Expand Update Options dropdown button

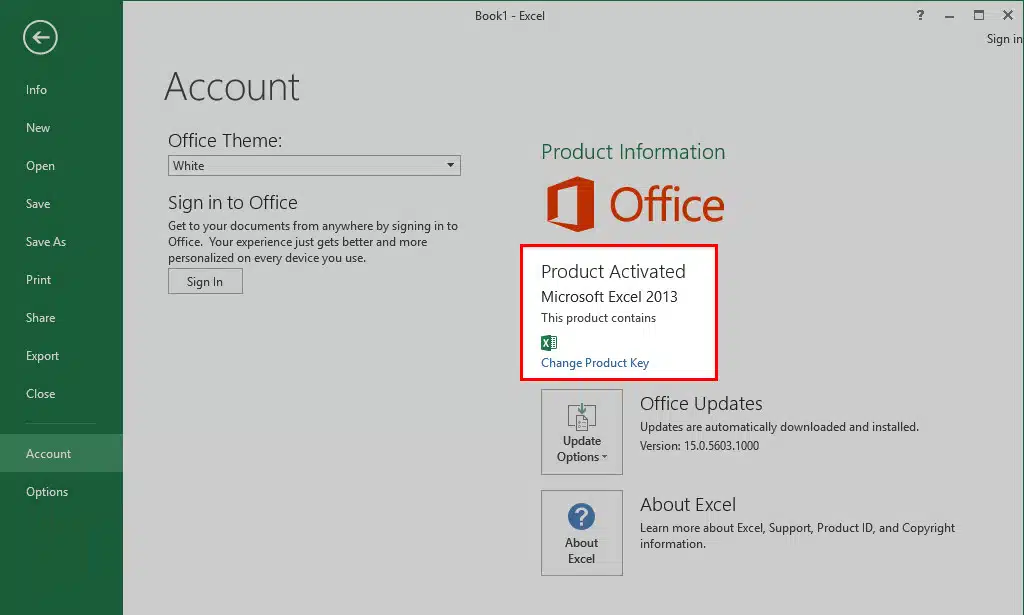(581, 432)
